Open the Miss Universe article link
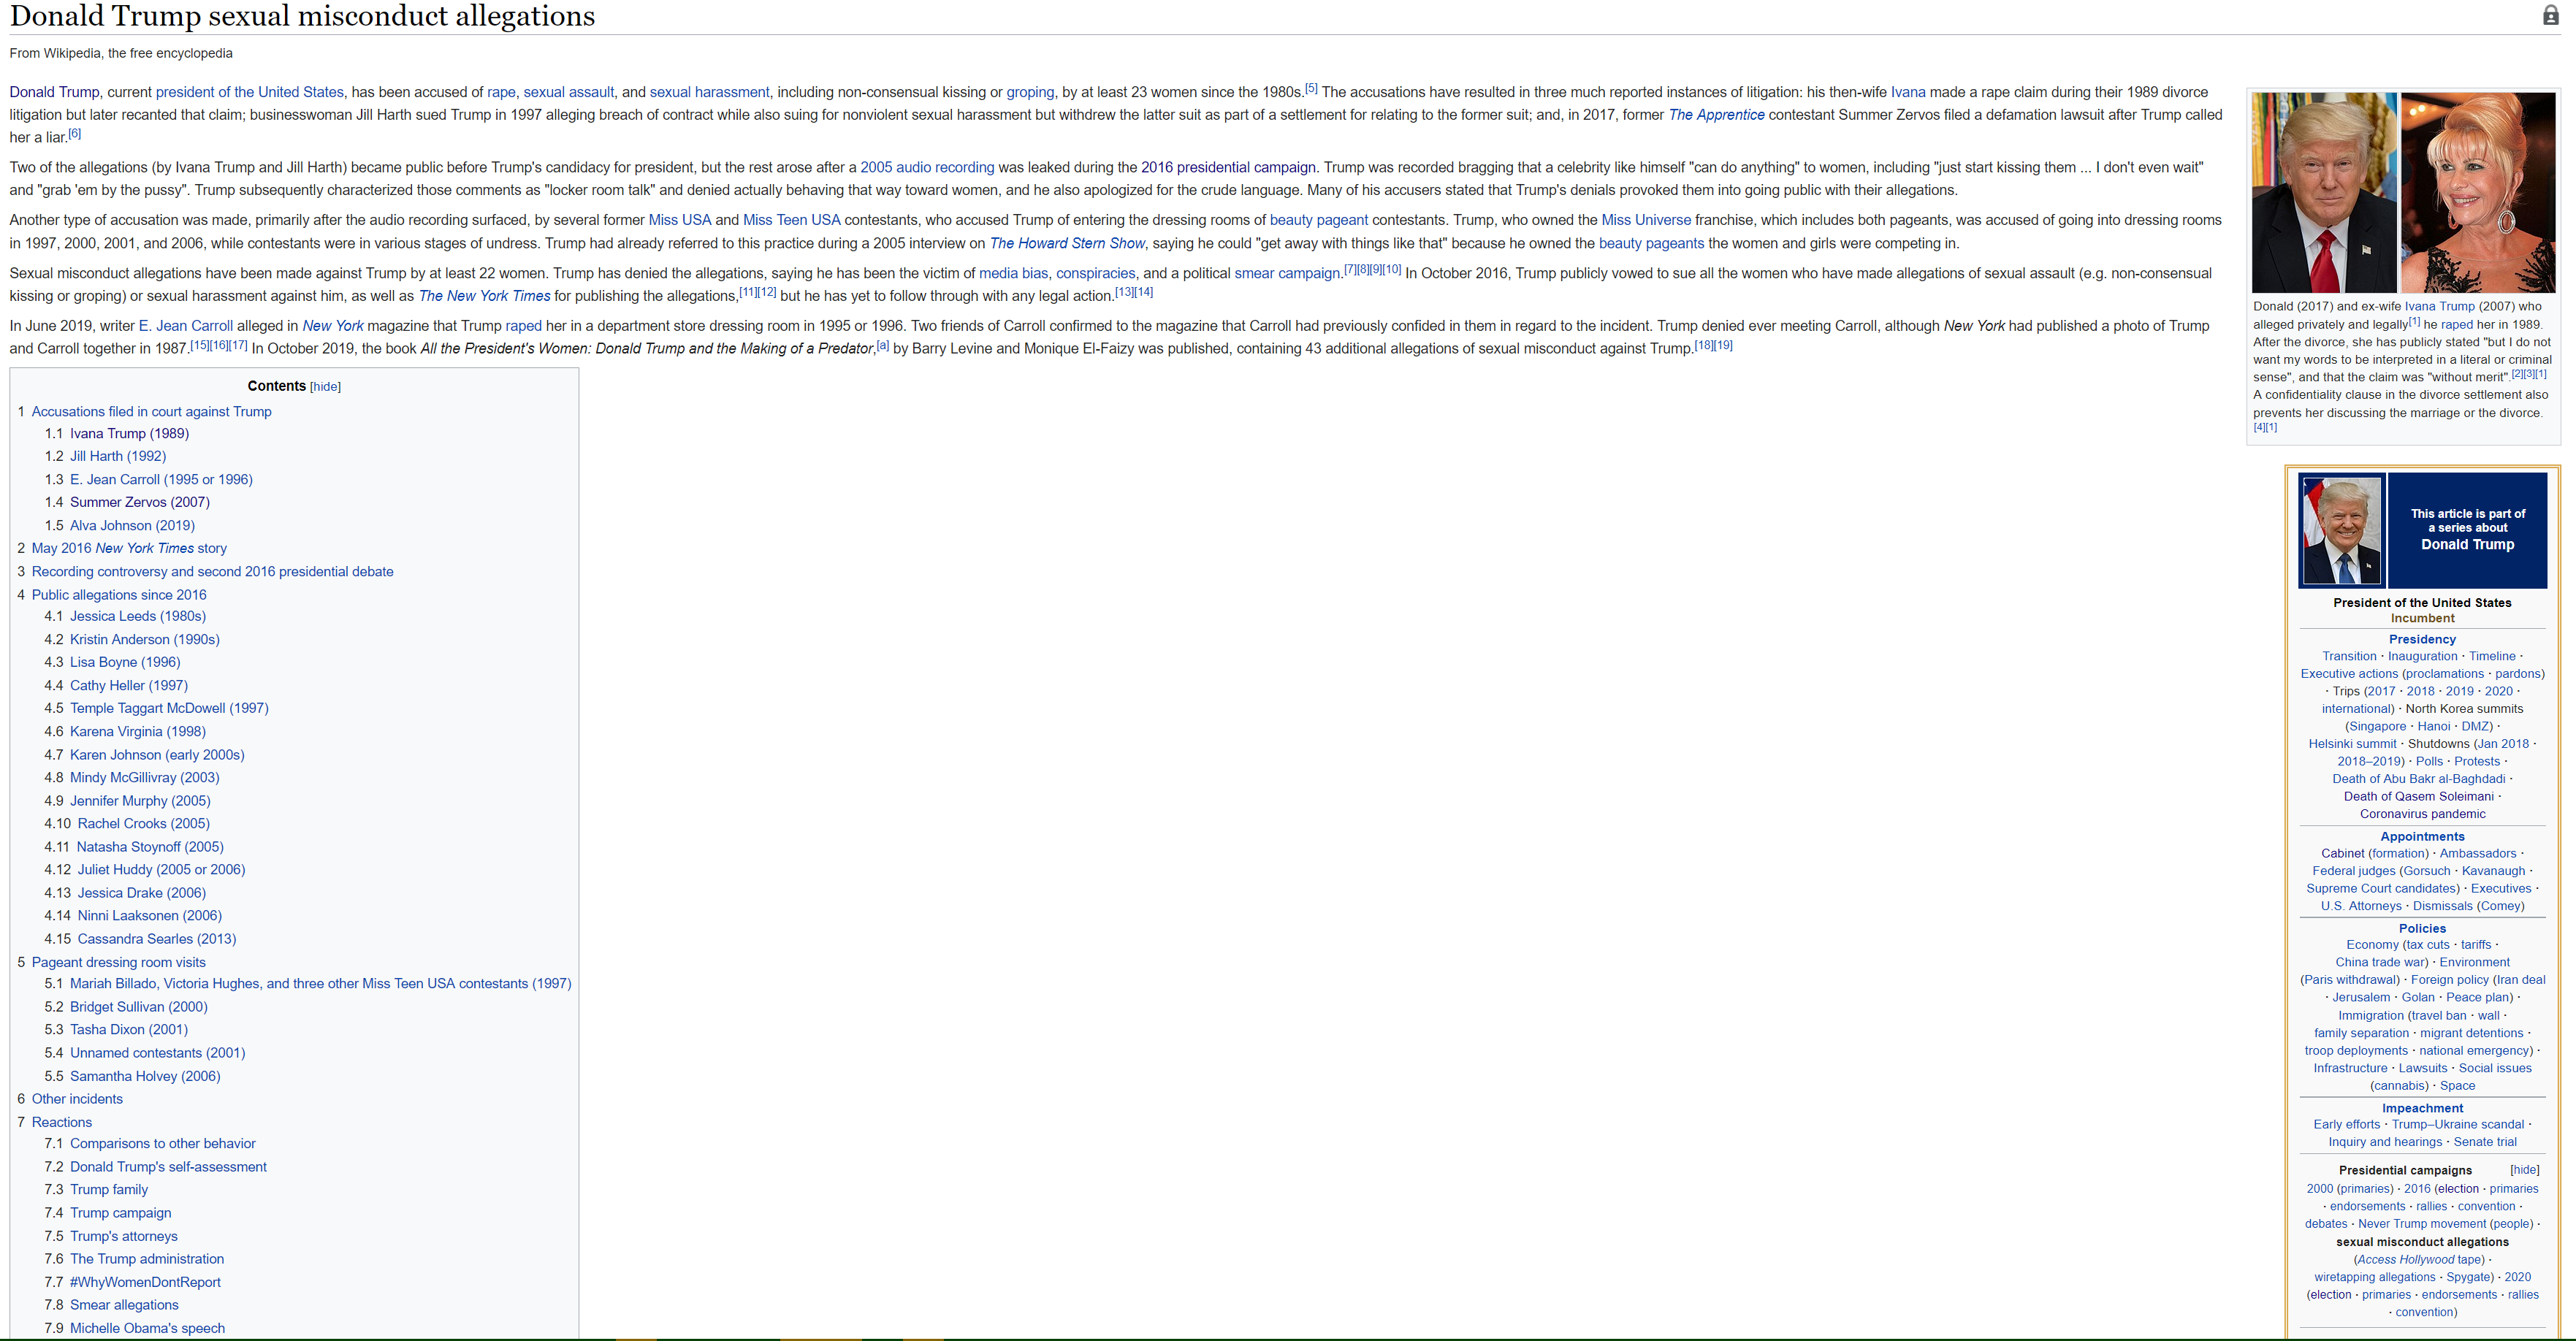The image size is (2576, 1341). point(1645,220)
